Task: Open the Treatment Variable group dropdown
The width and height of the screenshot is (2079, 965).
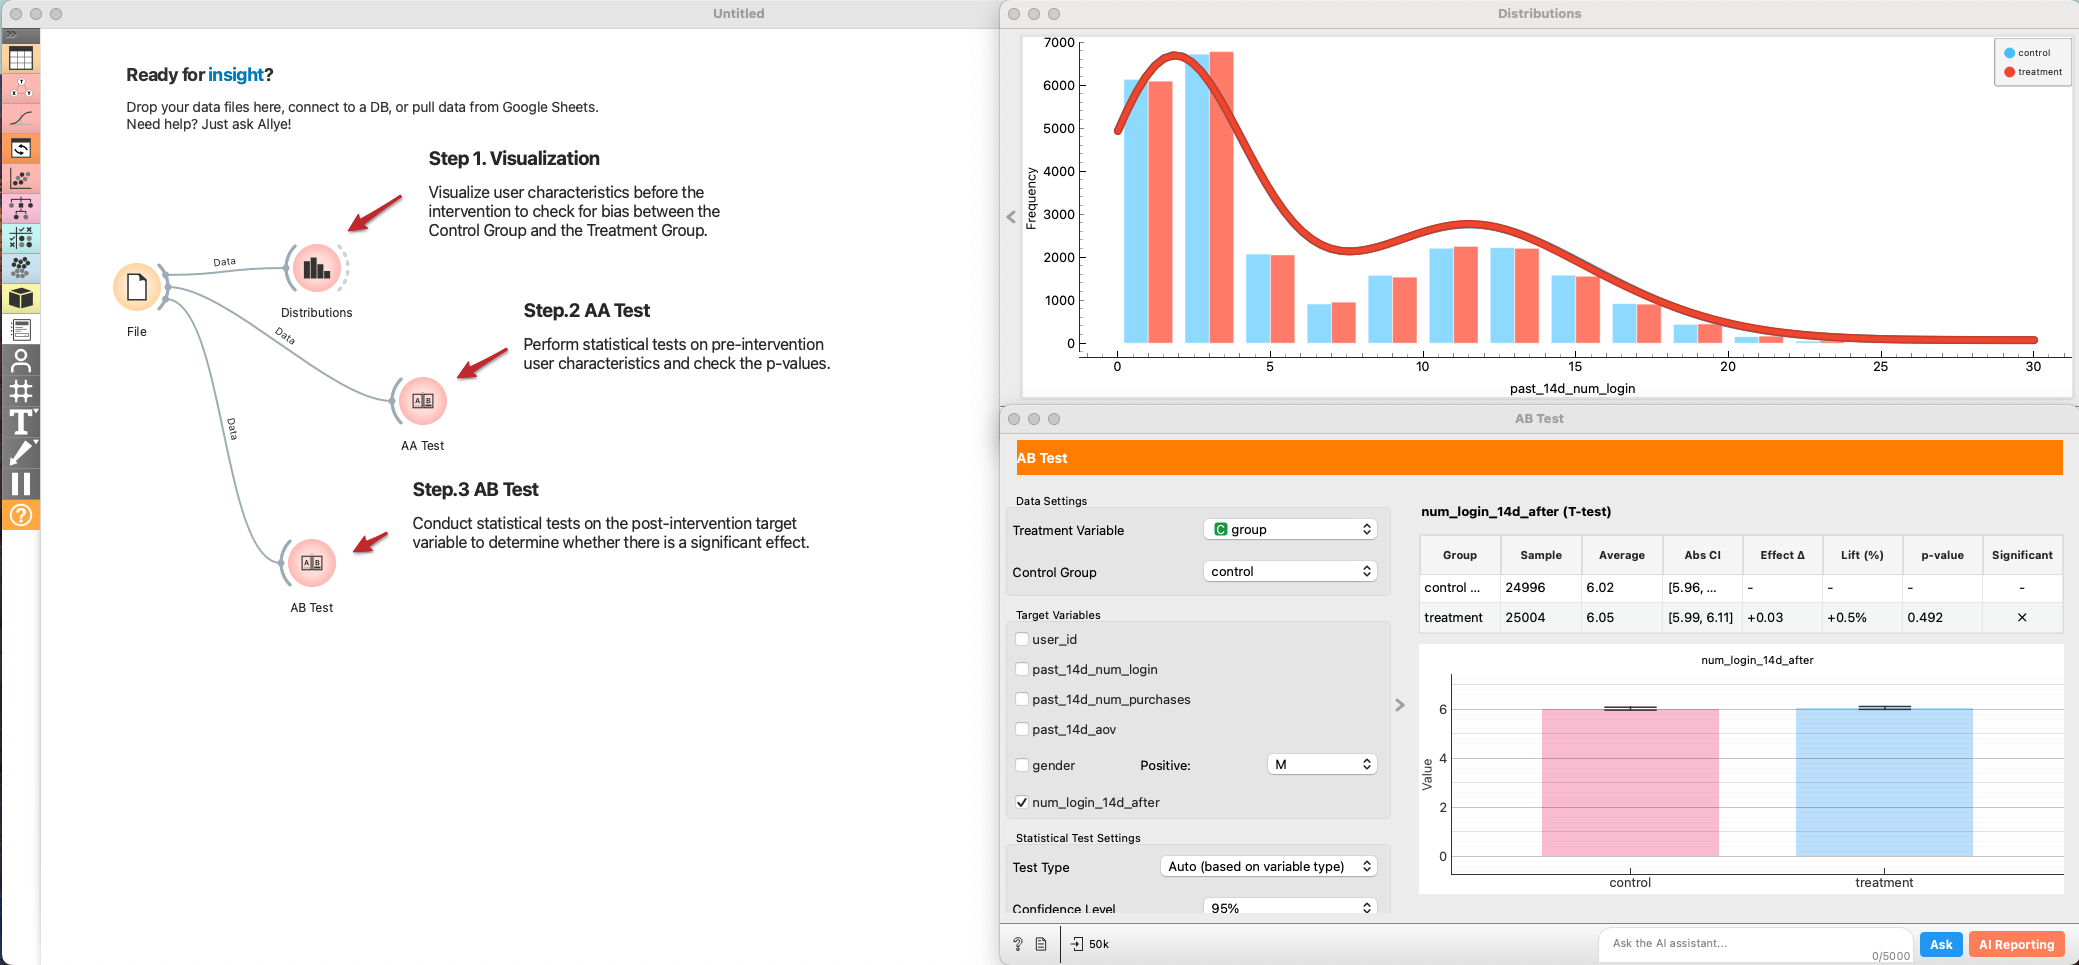Action: tap(1290, 529)
